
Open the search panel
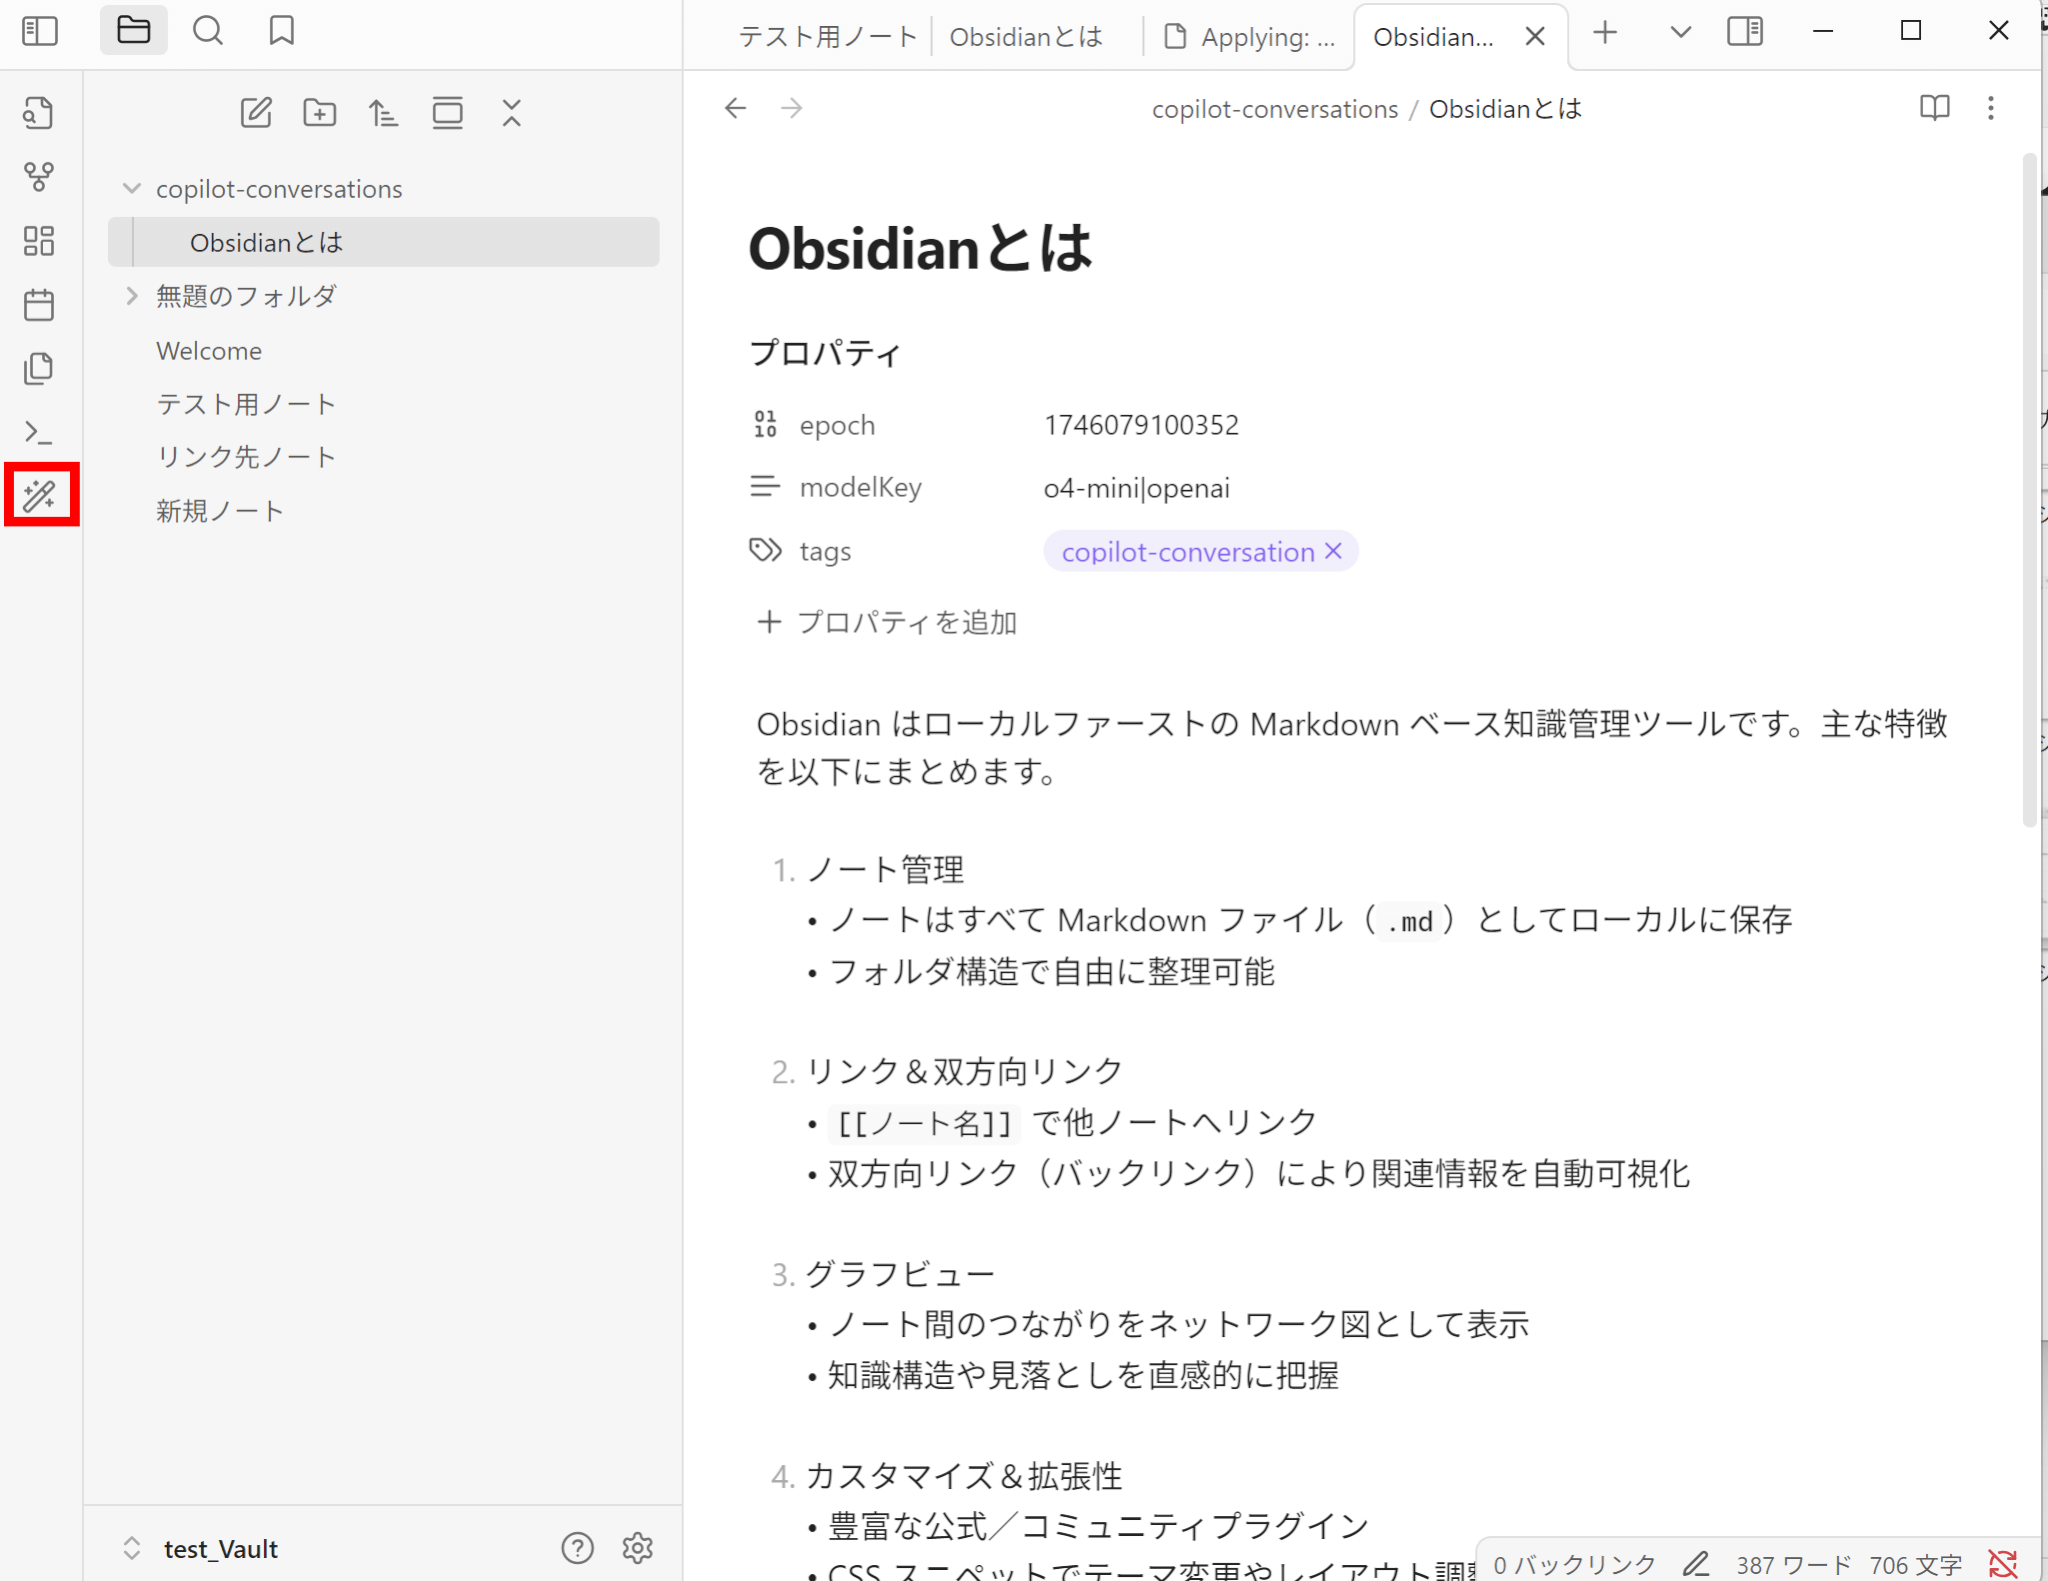pyautogui.click(x=208, y=31)
